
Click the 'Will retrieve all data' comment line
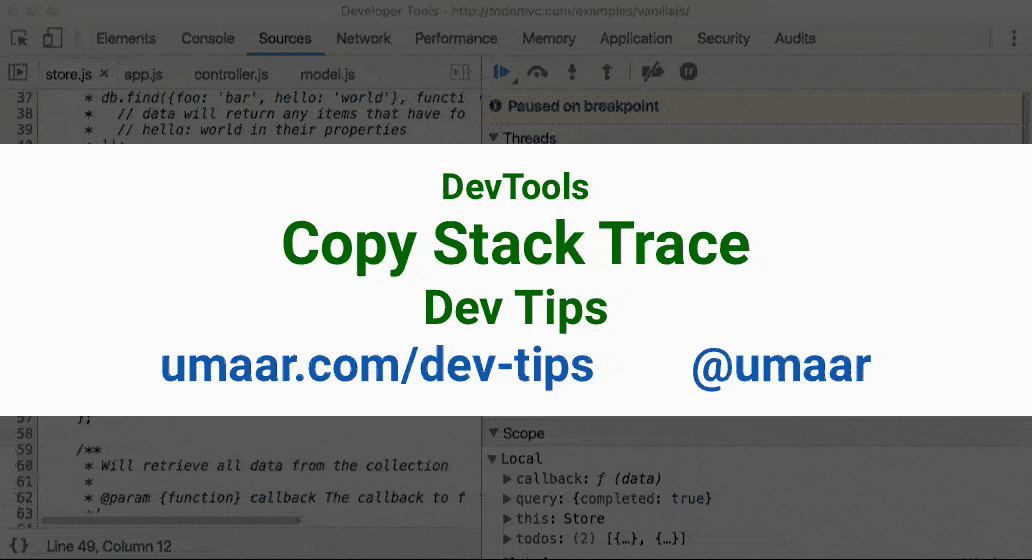tap(266, 465)
